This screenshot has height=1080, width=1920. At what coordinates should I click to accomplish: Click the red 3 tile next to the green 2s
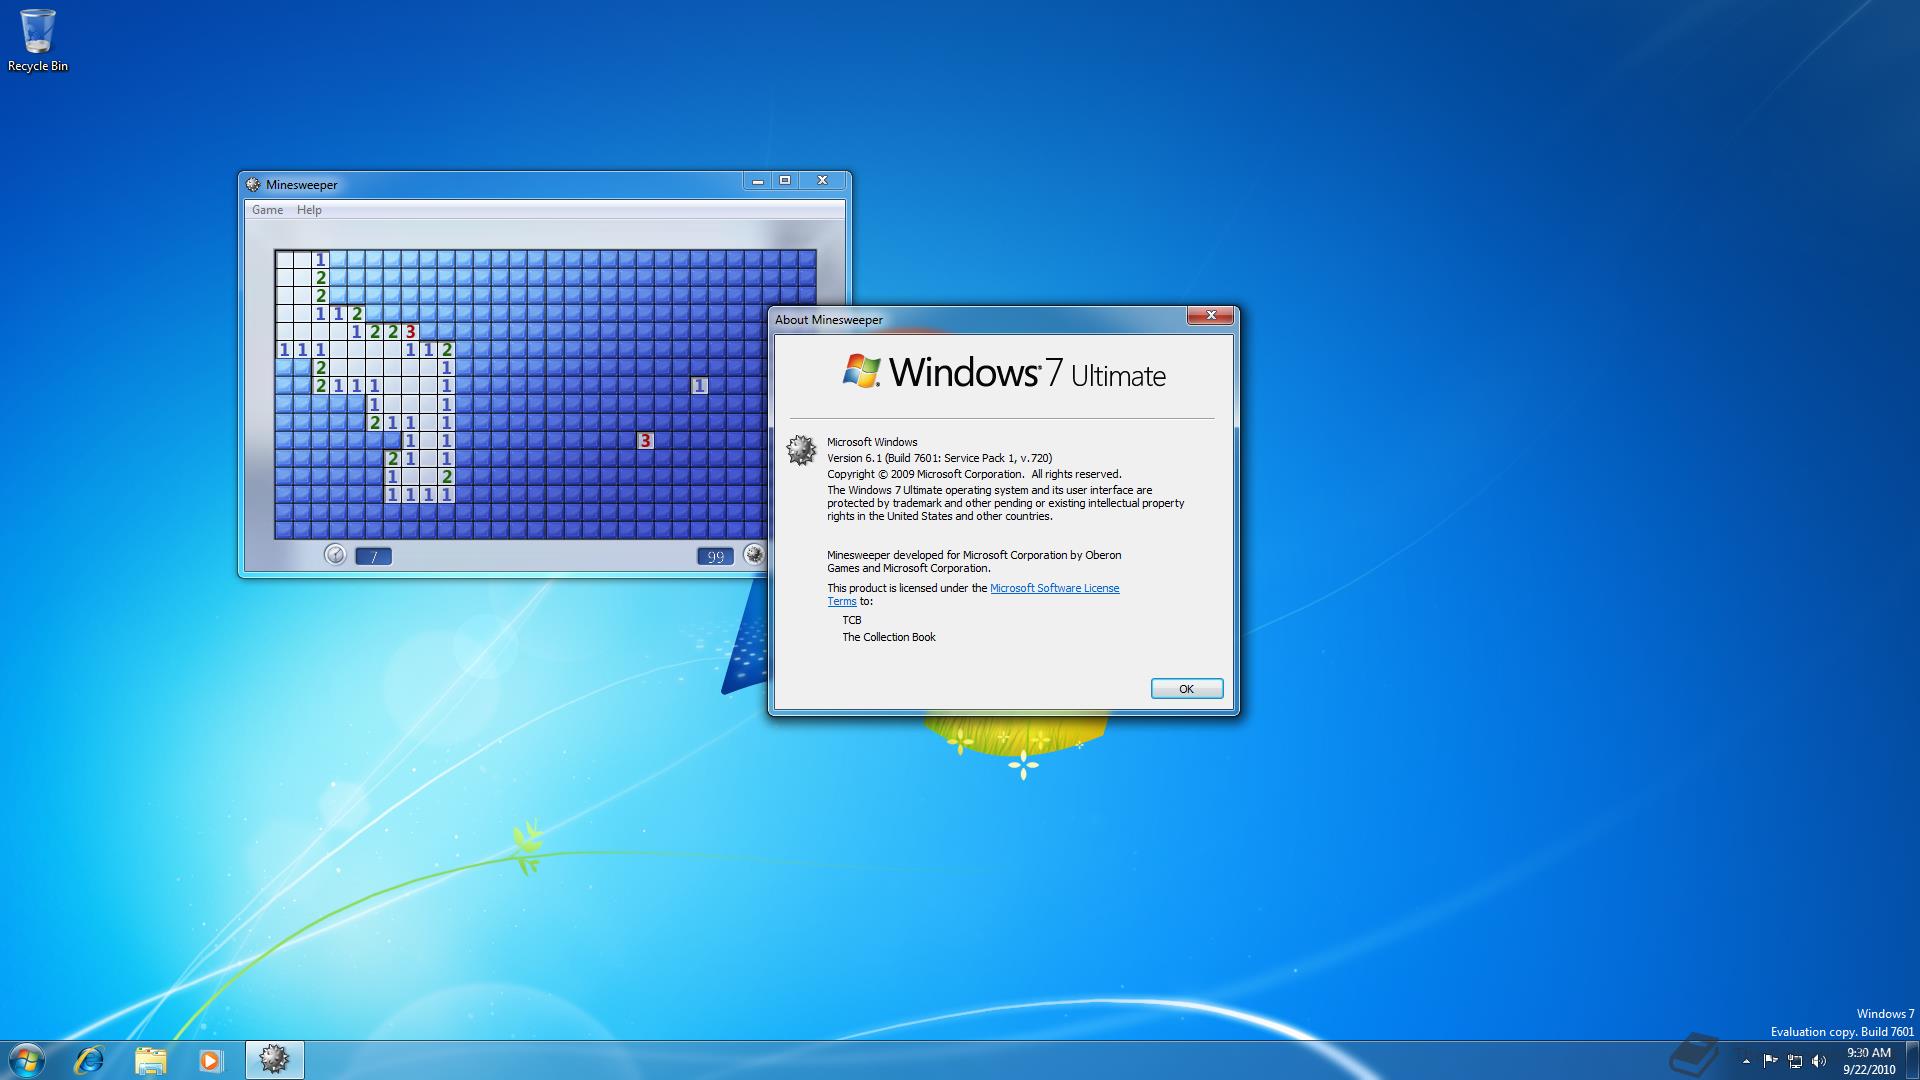pos(410,332)
